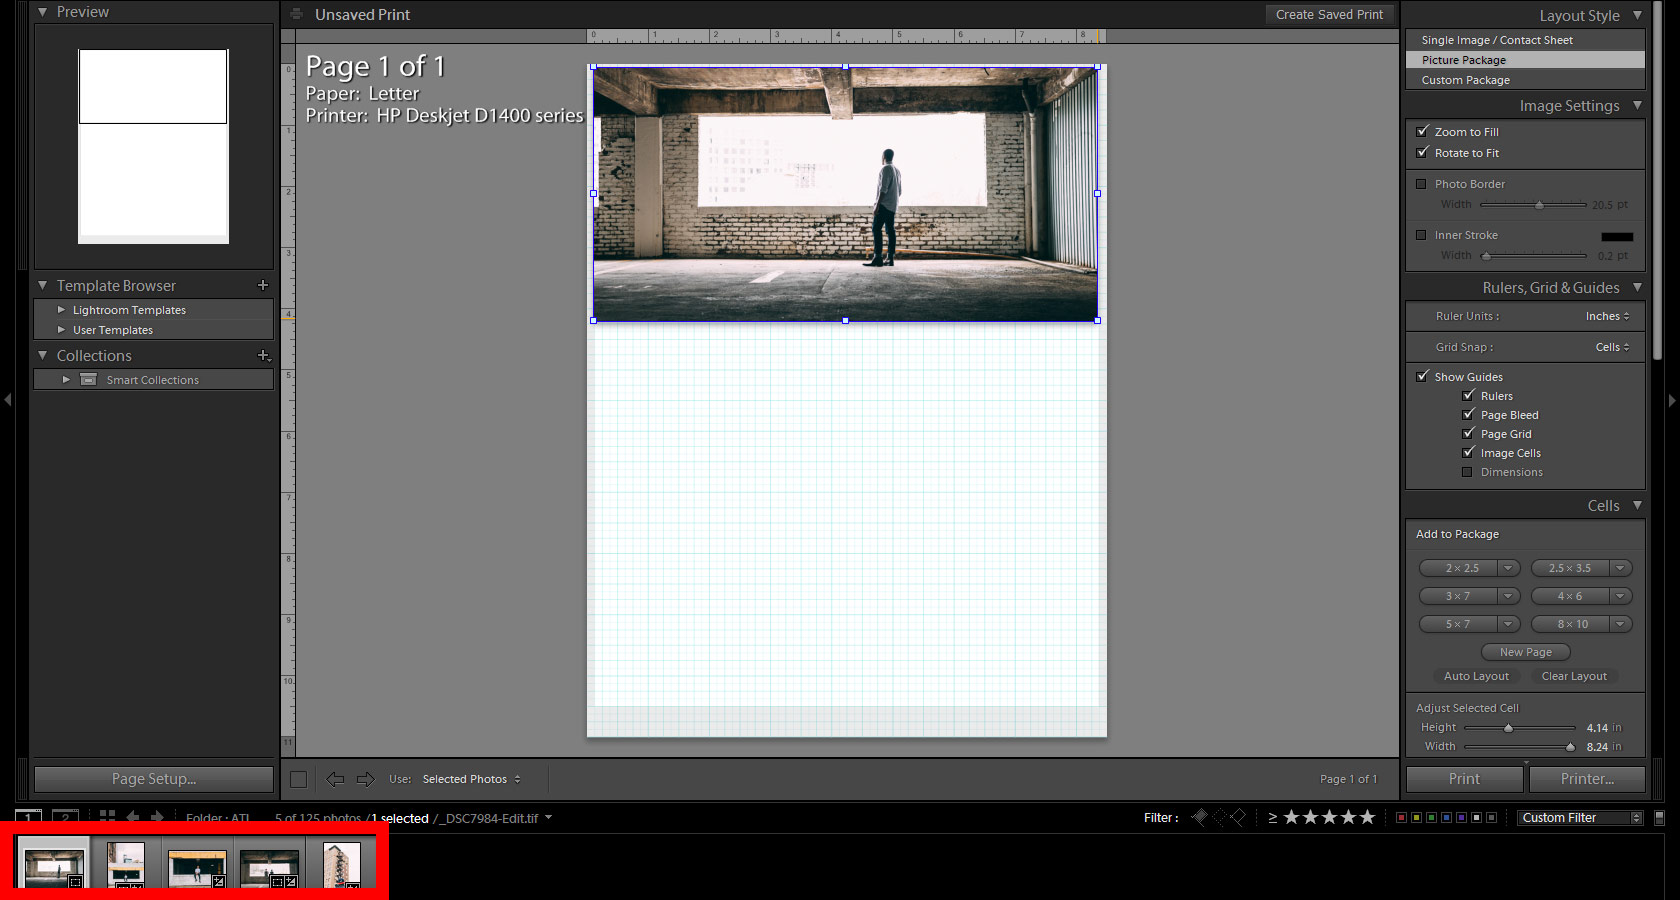
Task: Add a new template with the Template Browser plus icon
Action: click(263, 285)
